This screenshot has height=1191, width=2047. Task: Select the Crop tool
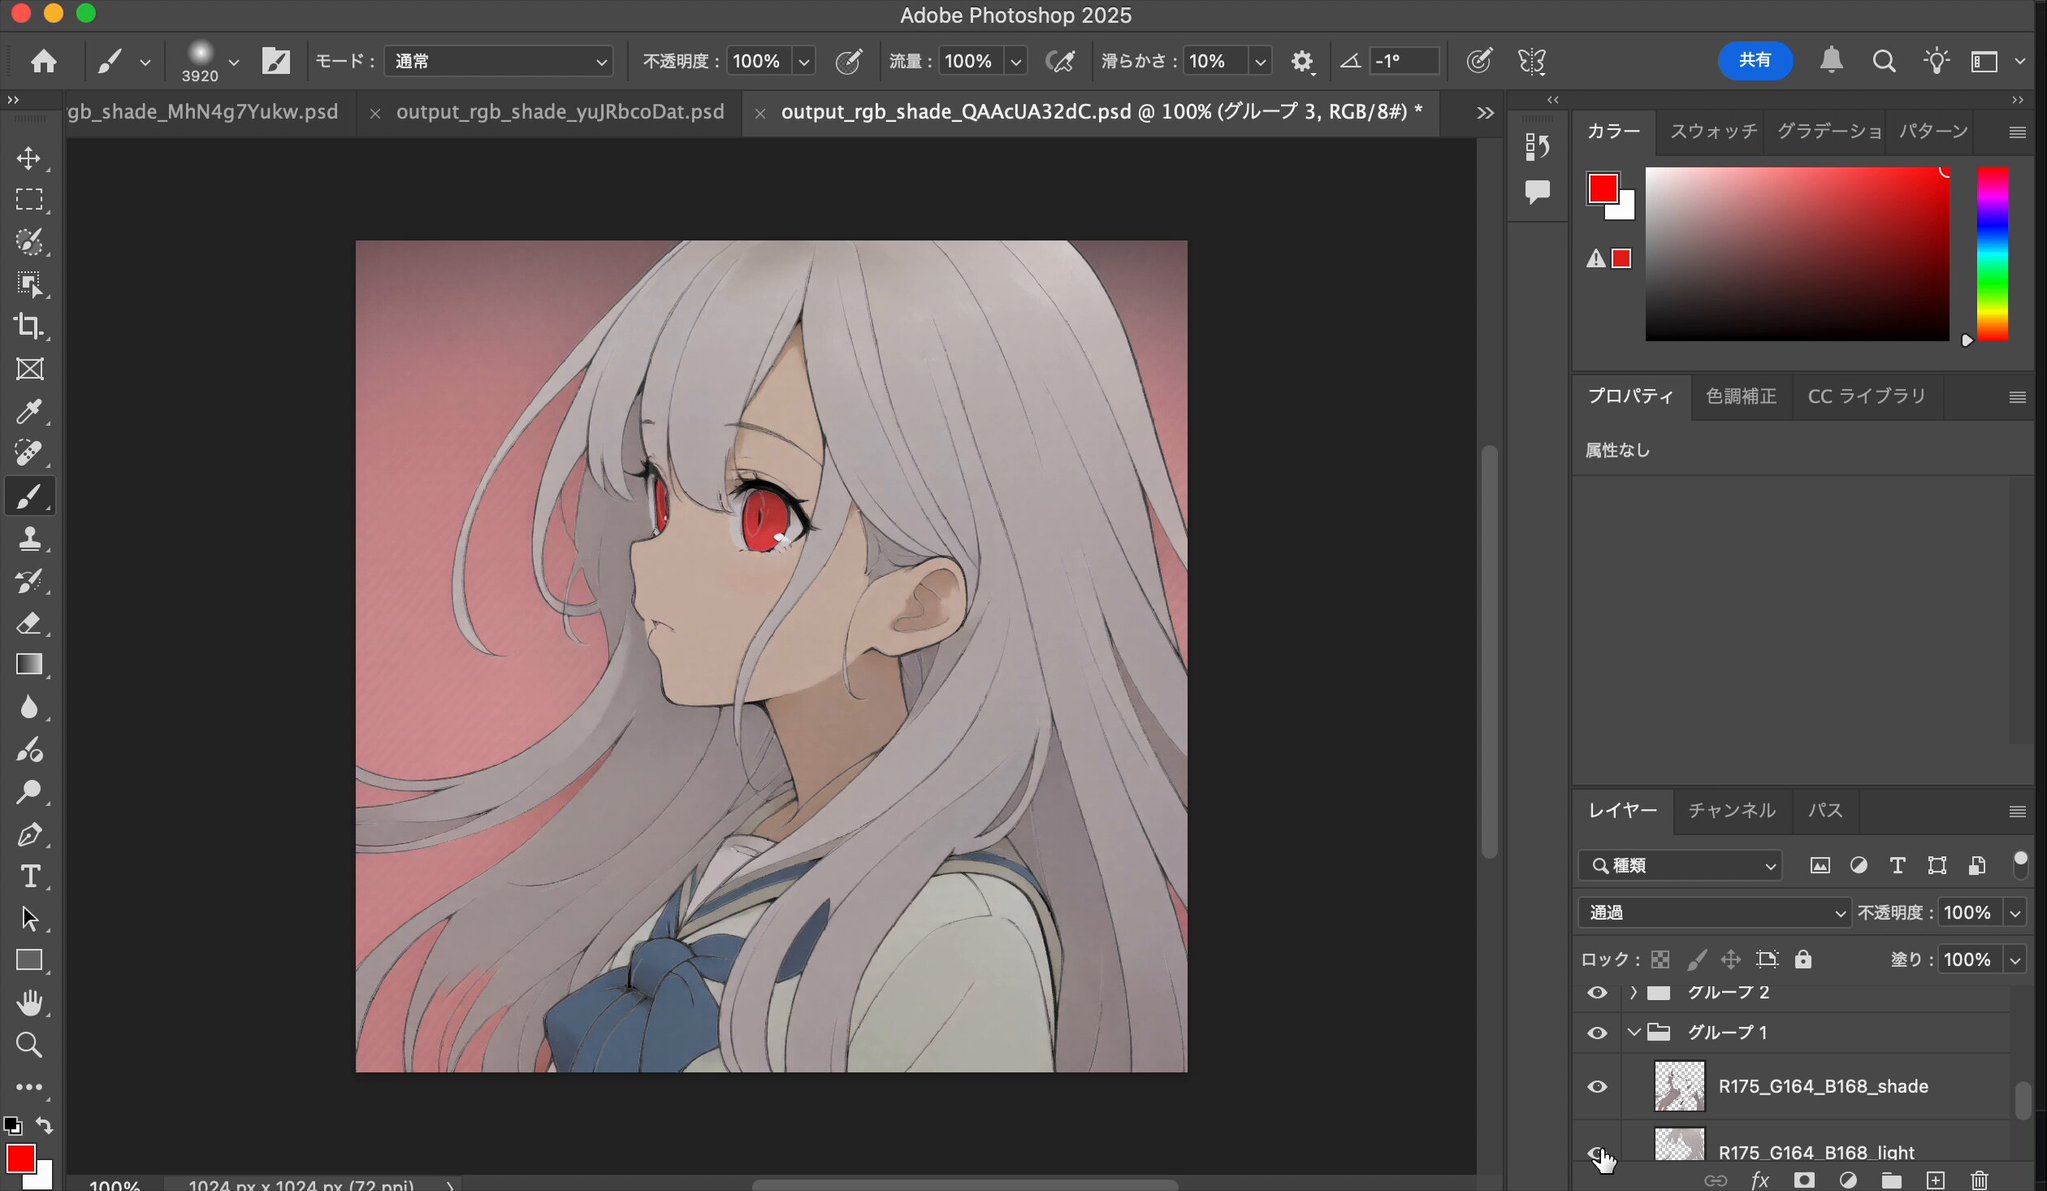[29, 326]
